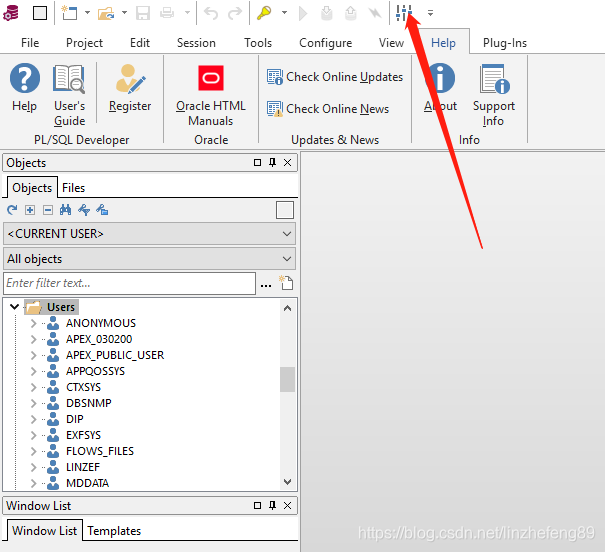Image resolution: width=605 pixels, height=552 pixels.
Task: Click the ellipsis button next to filter box
Action: pos(266,285)
